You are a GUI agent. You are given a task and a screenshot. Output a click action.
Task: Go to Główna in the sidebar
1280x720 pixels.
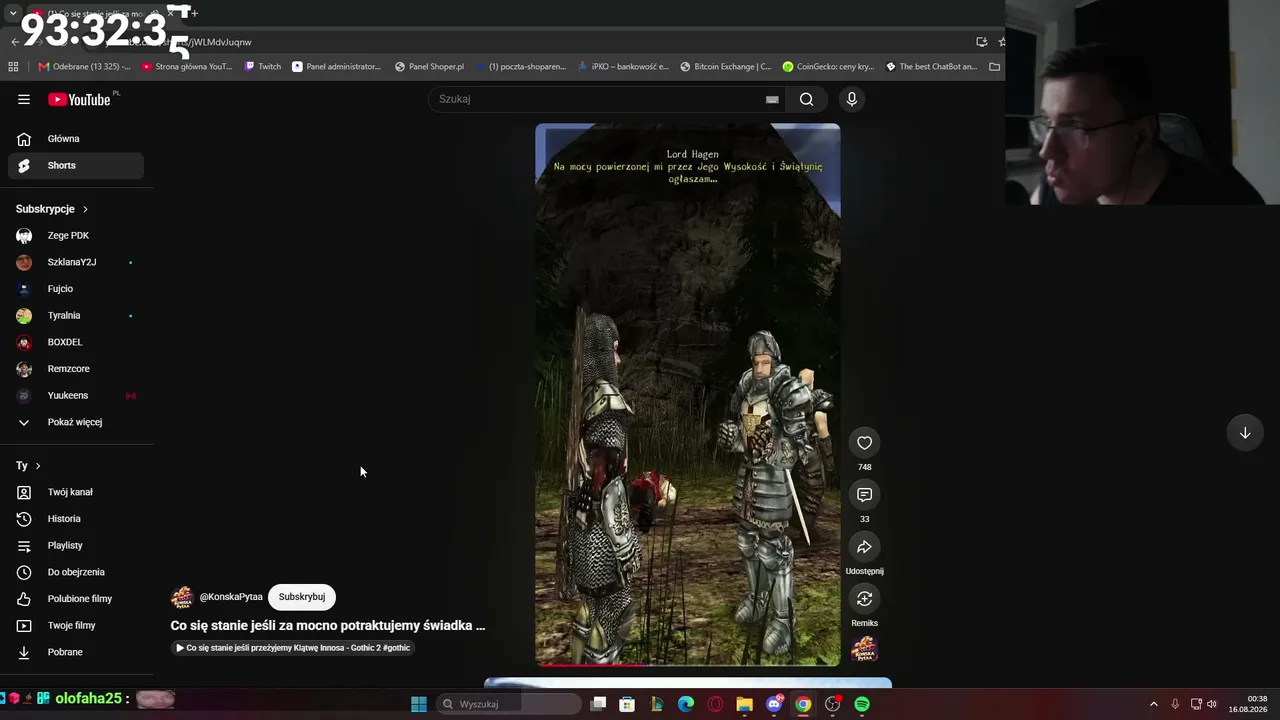coord(76,139)
